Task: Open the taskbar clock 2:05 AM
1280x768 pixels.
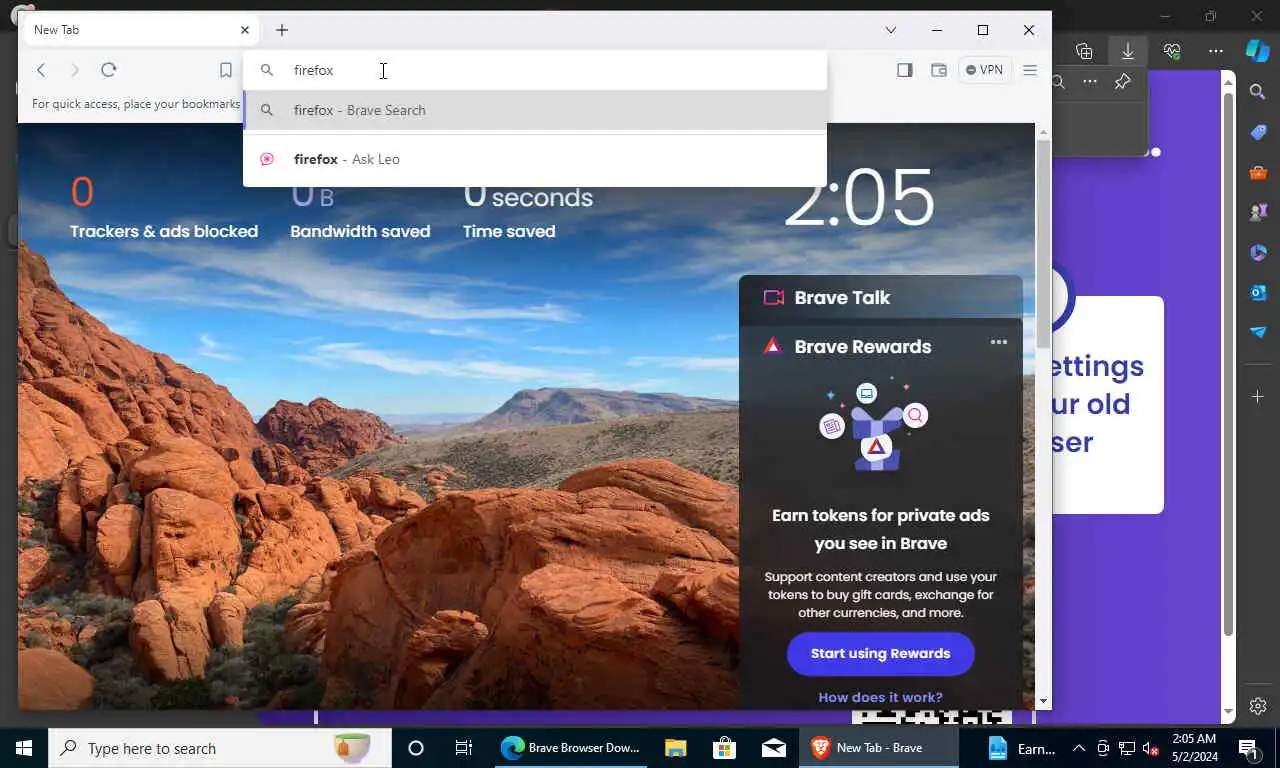Action: click(x=1196, y=748)
